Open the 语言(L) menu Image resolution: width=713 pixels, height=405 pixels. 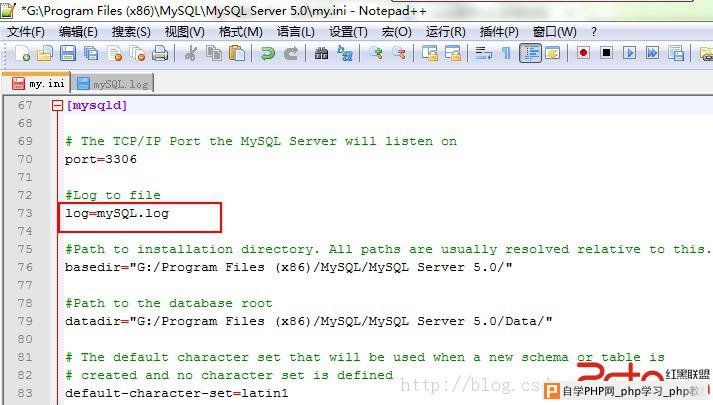coord(296,32)
